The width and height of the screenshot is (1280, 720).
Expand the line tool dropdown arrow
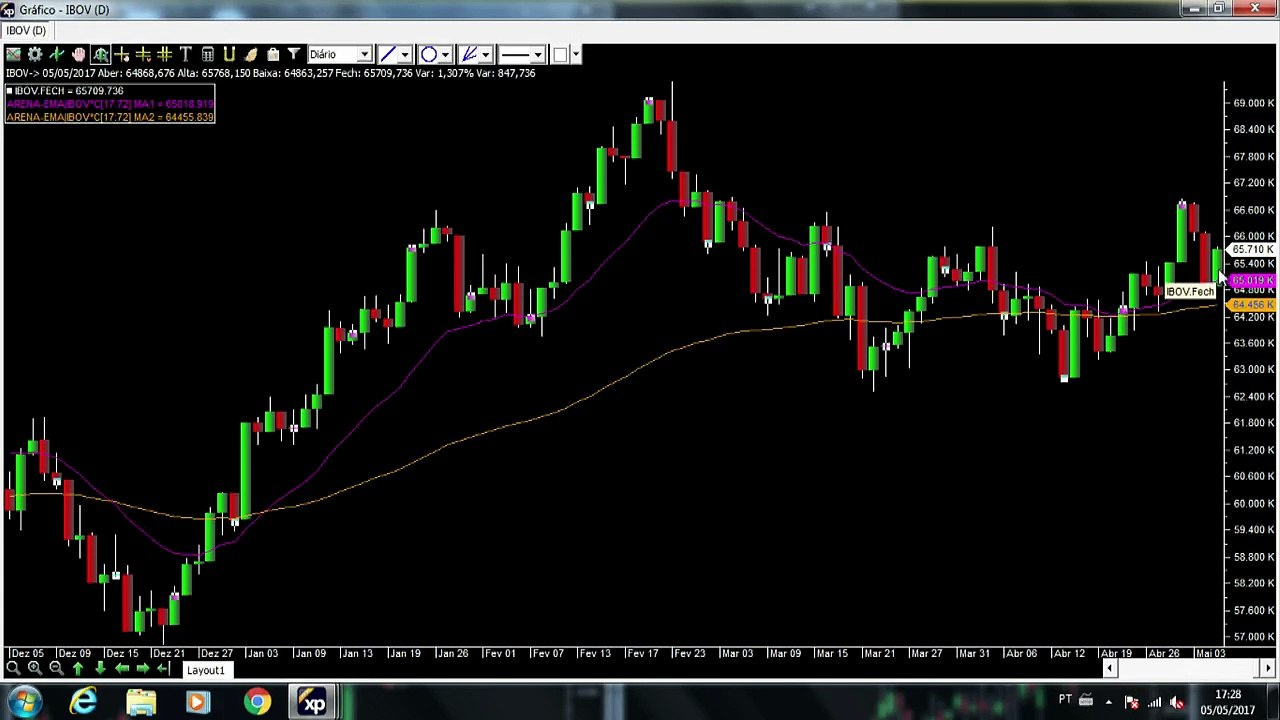[x=405, y=54]
